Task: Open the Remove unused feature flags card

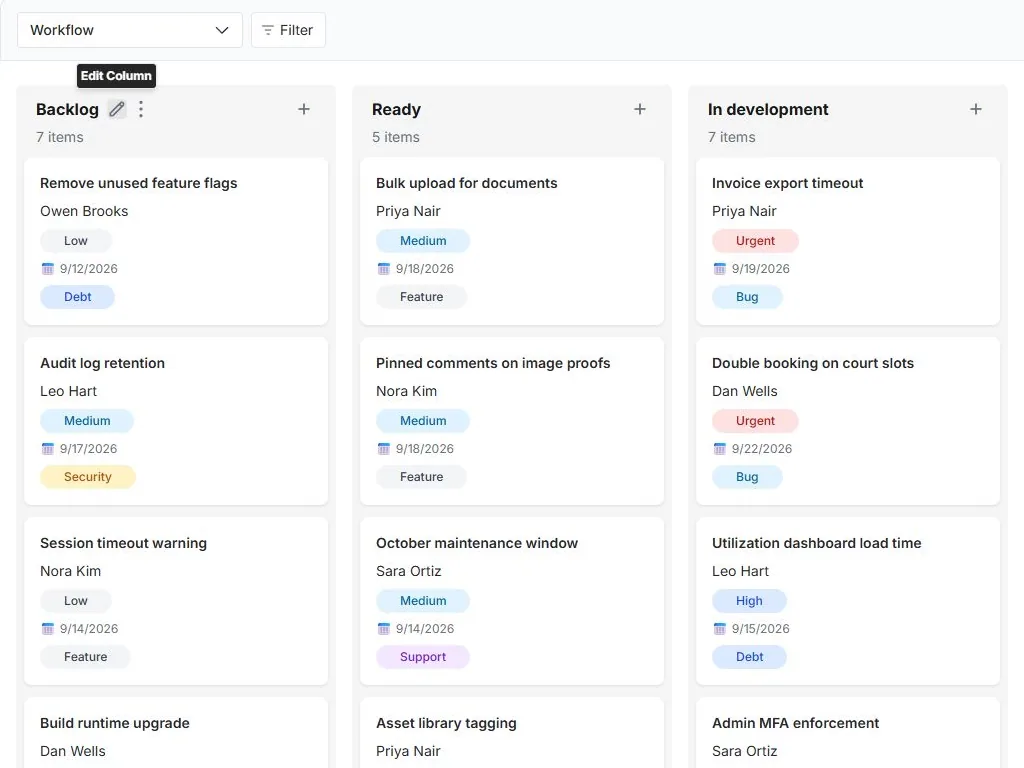Action: [x=176, y=241]
